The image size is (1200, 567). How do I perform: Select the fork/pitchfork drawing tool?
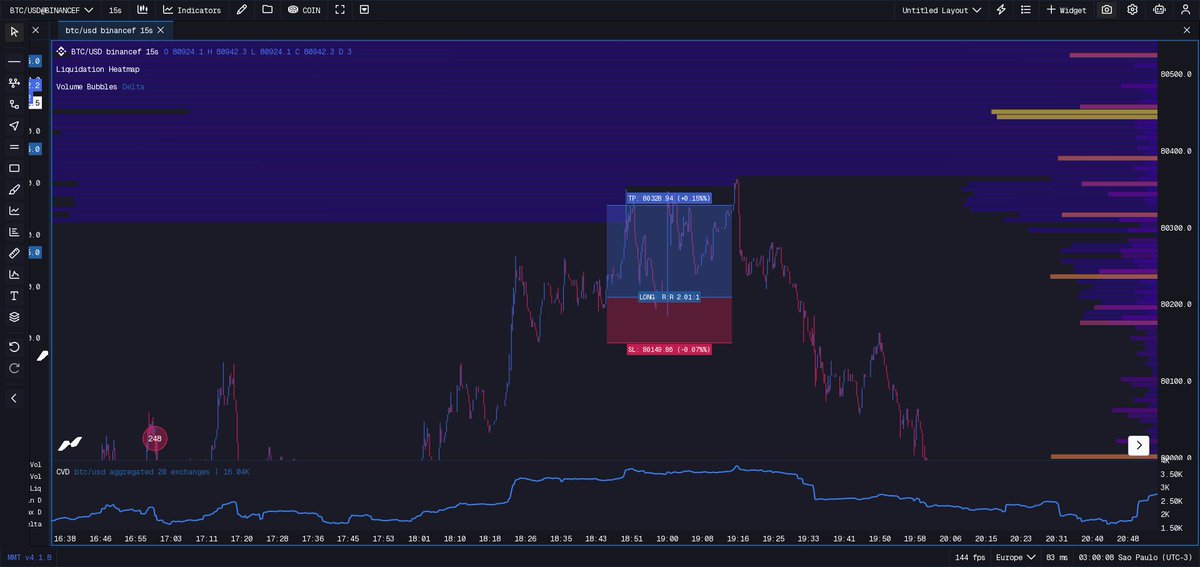(x=14, y=83)
